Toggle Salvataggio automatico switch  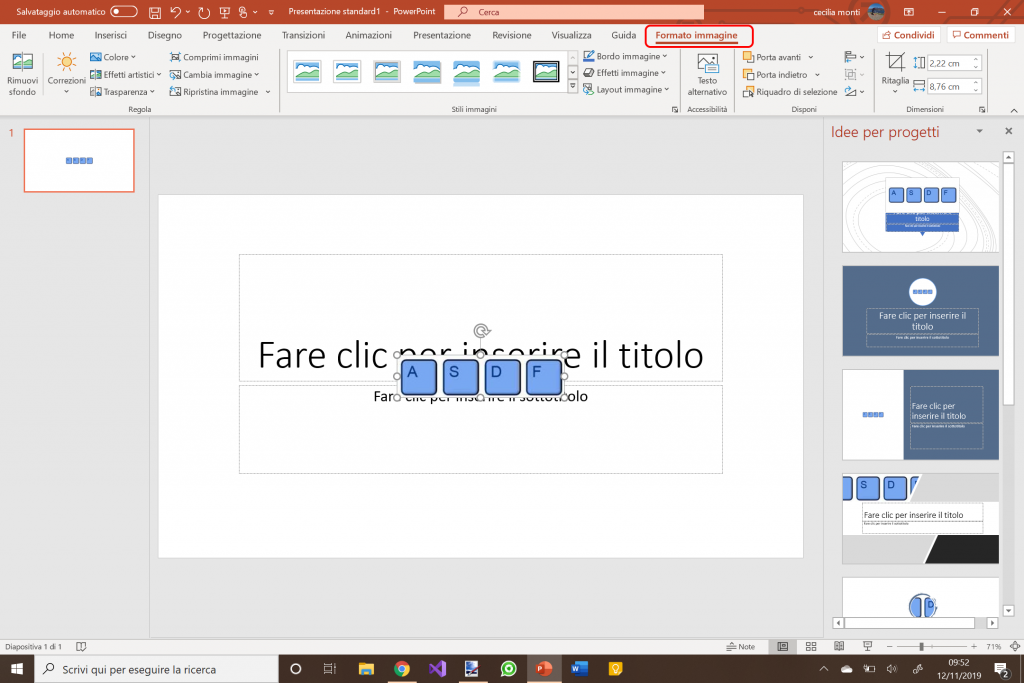click(x=123, y=12)
